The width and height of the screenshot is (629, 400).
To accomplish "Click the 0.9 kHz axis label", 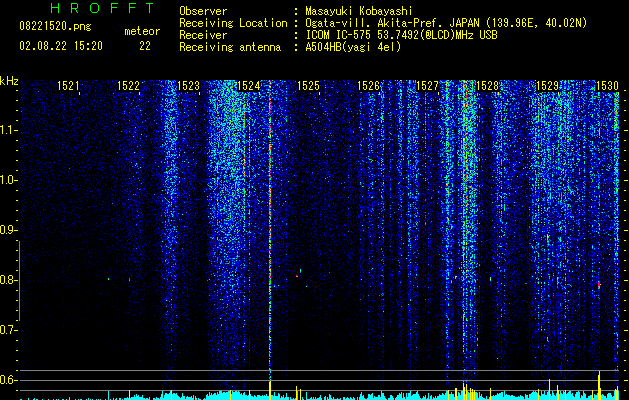I will [x=9, y=230].
